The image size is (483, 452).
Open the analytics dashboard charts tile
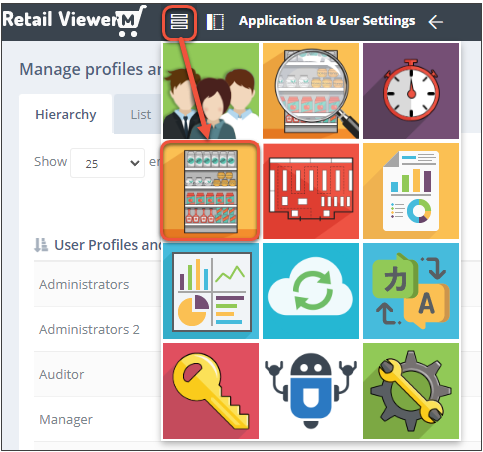coord(211,291)
